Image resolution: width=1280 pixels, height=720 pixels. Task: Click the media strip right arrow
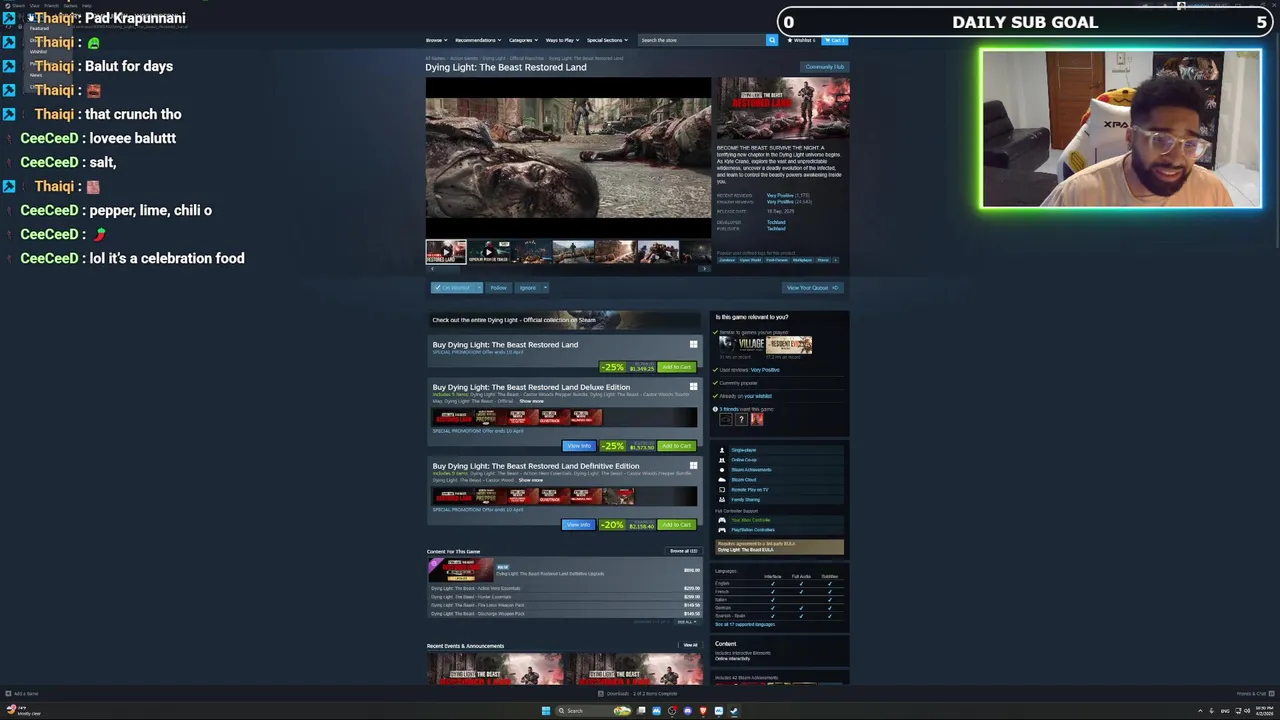[704, 268]
